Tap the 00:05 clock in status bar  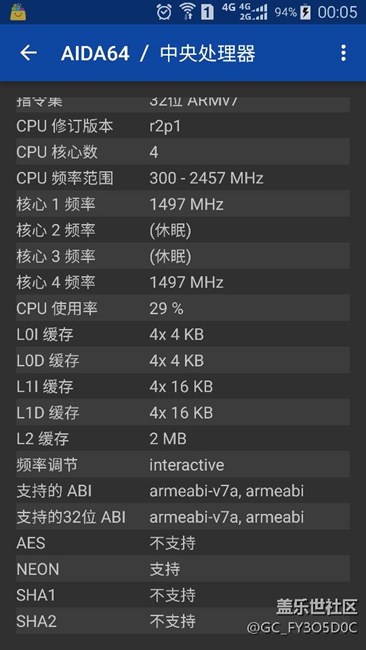[337, 12]
